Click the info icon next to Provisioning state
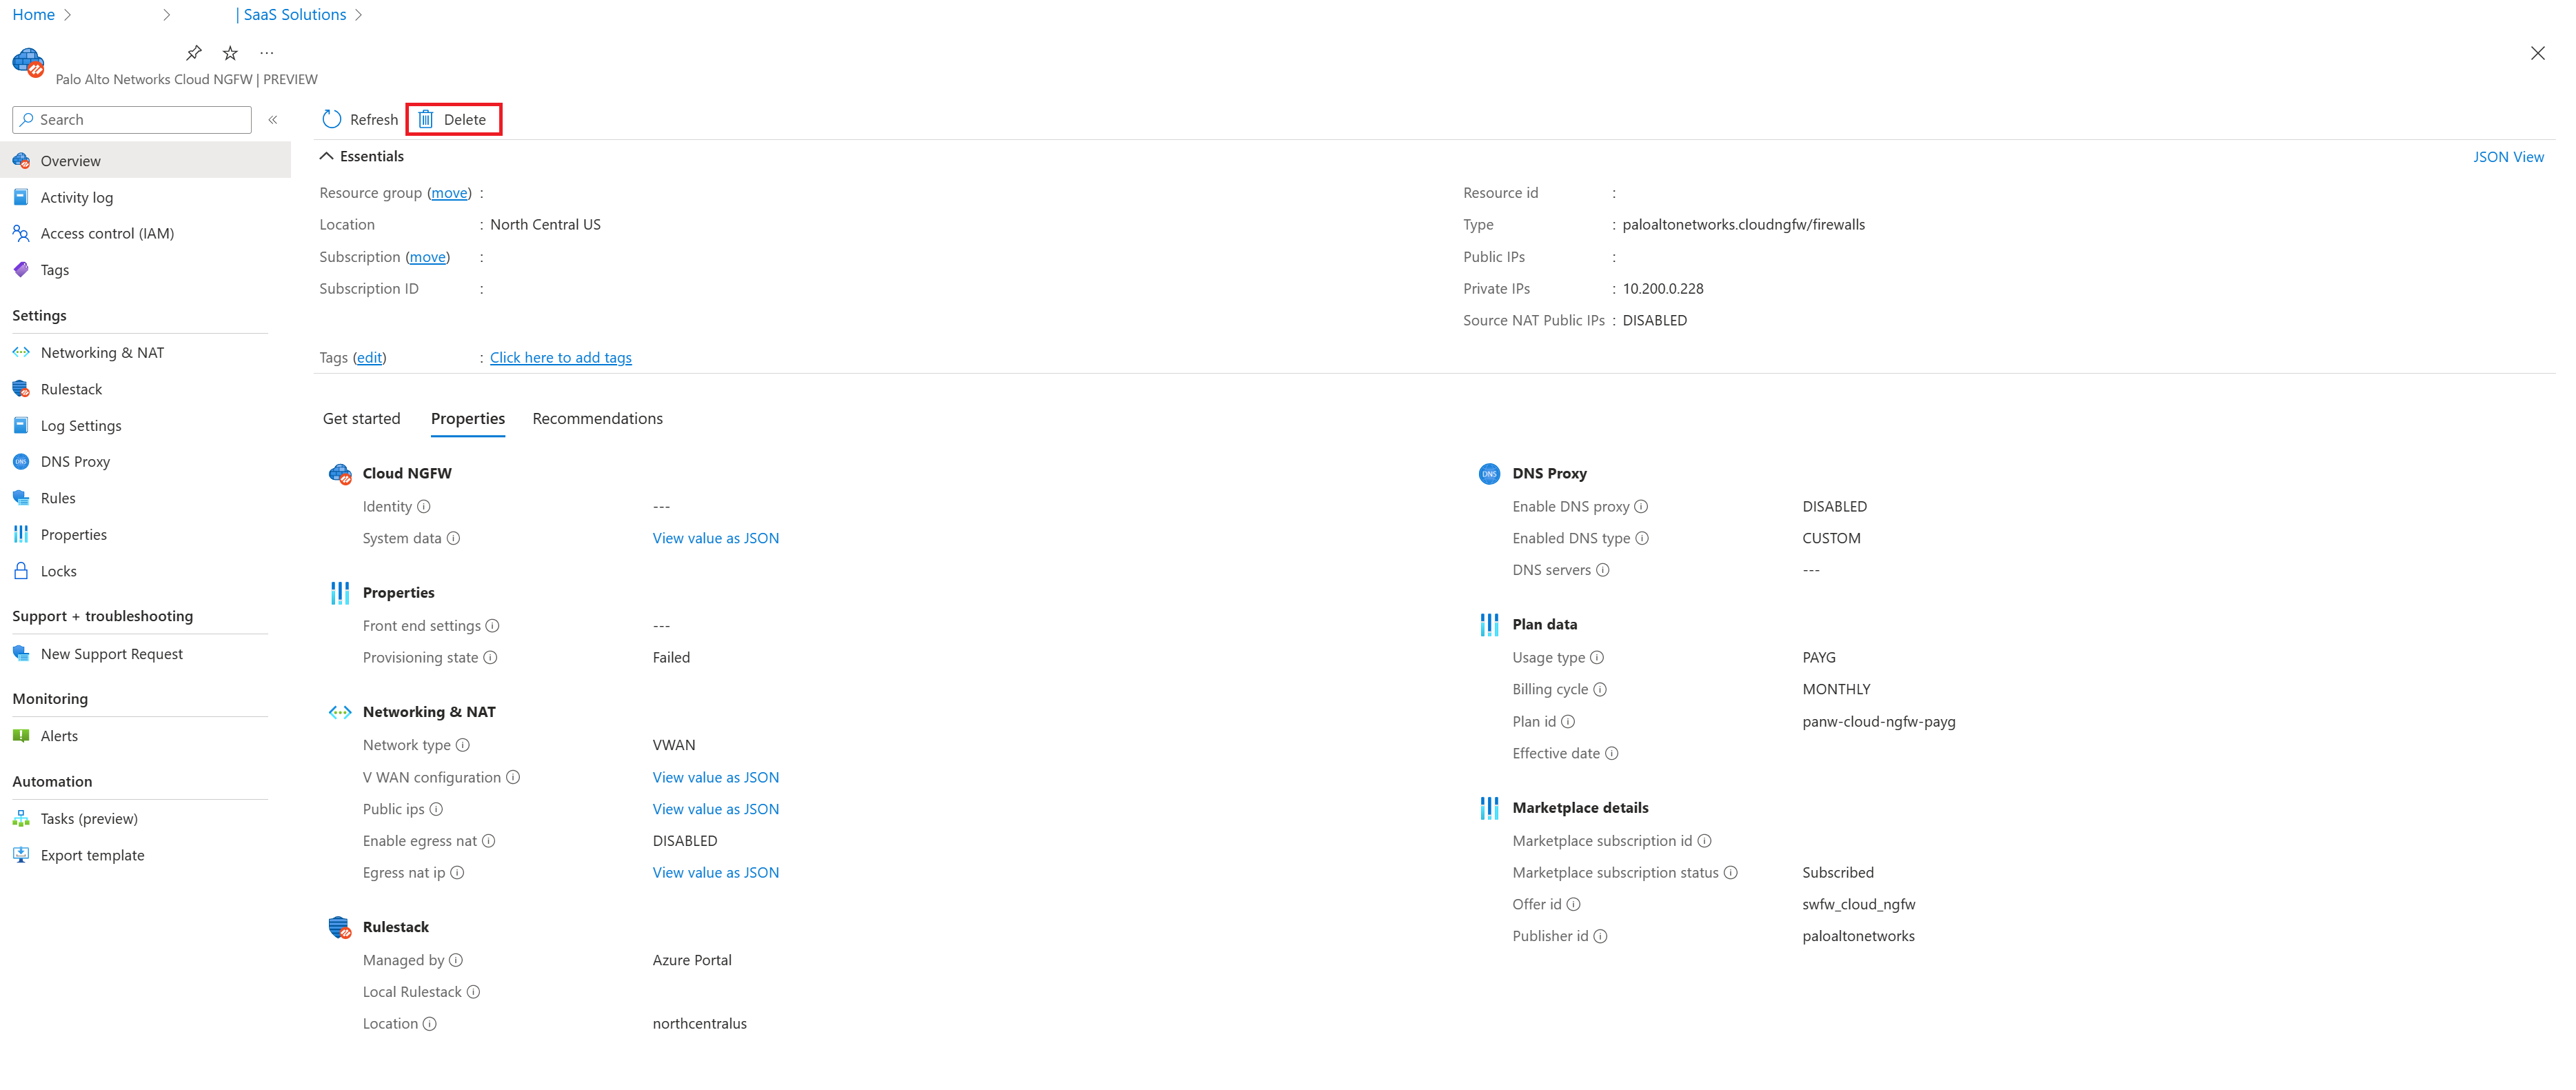Viewport: 2576px width, 1090px height. [x=490, y=658]
